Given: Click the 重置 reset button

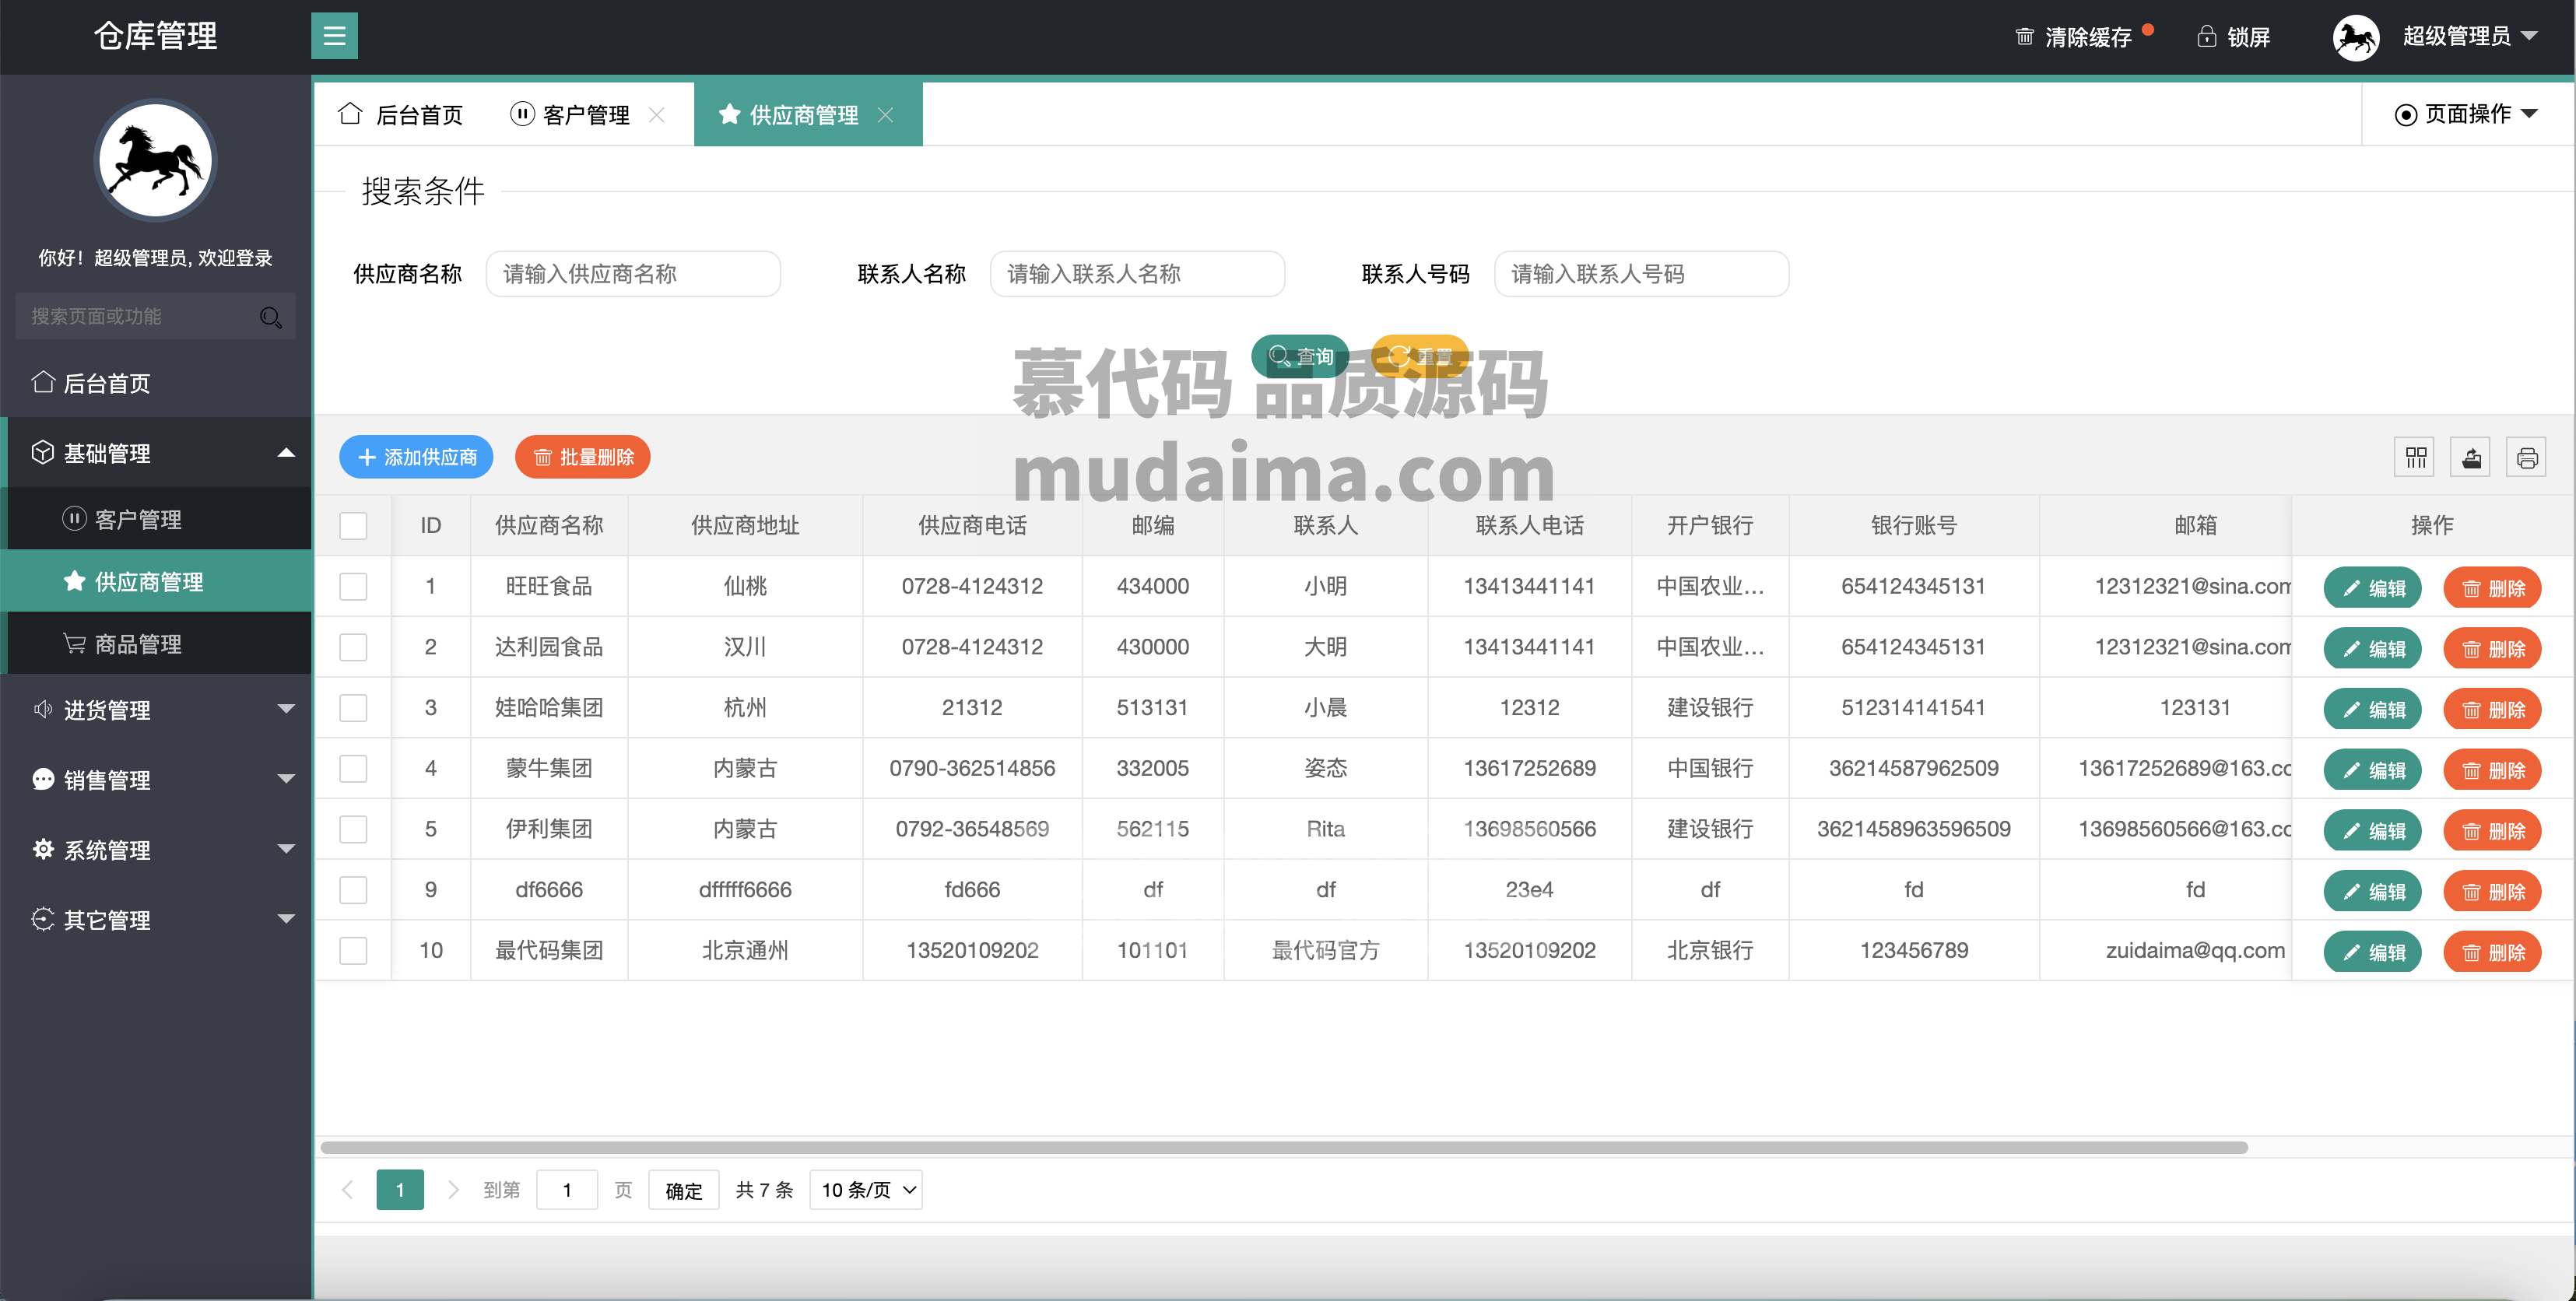Looking at the screenshot, I should click(x=1420, y=356).
